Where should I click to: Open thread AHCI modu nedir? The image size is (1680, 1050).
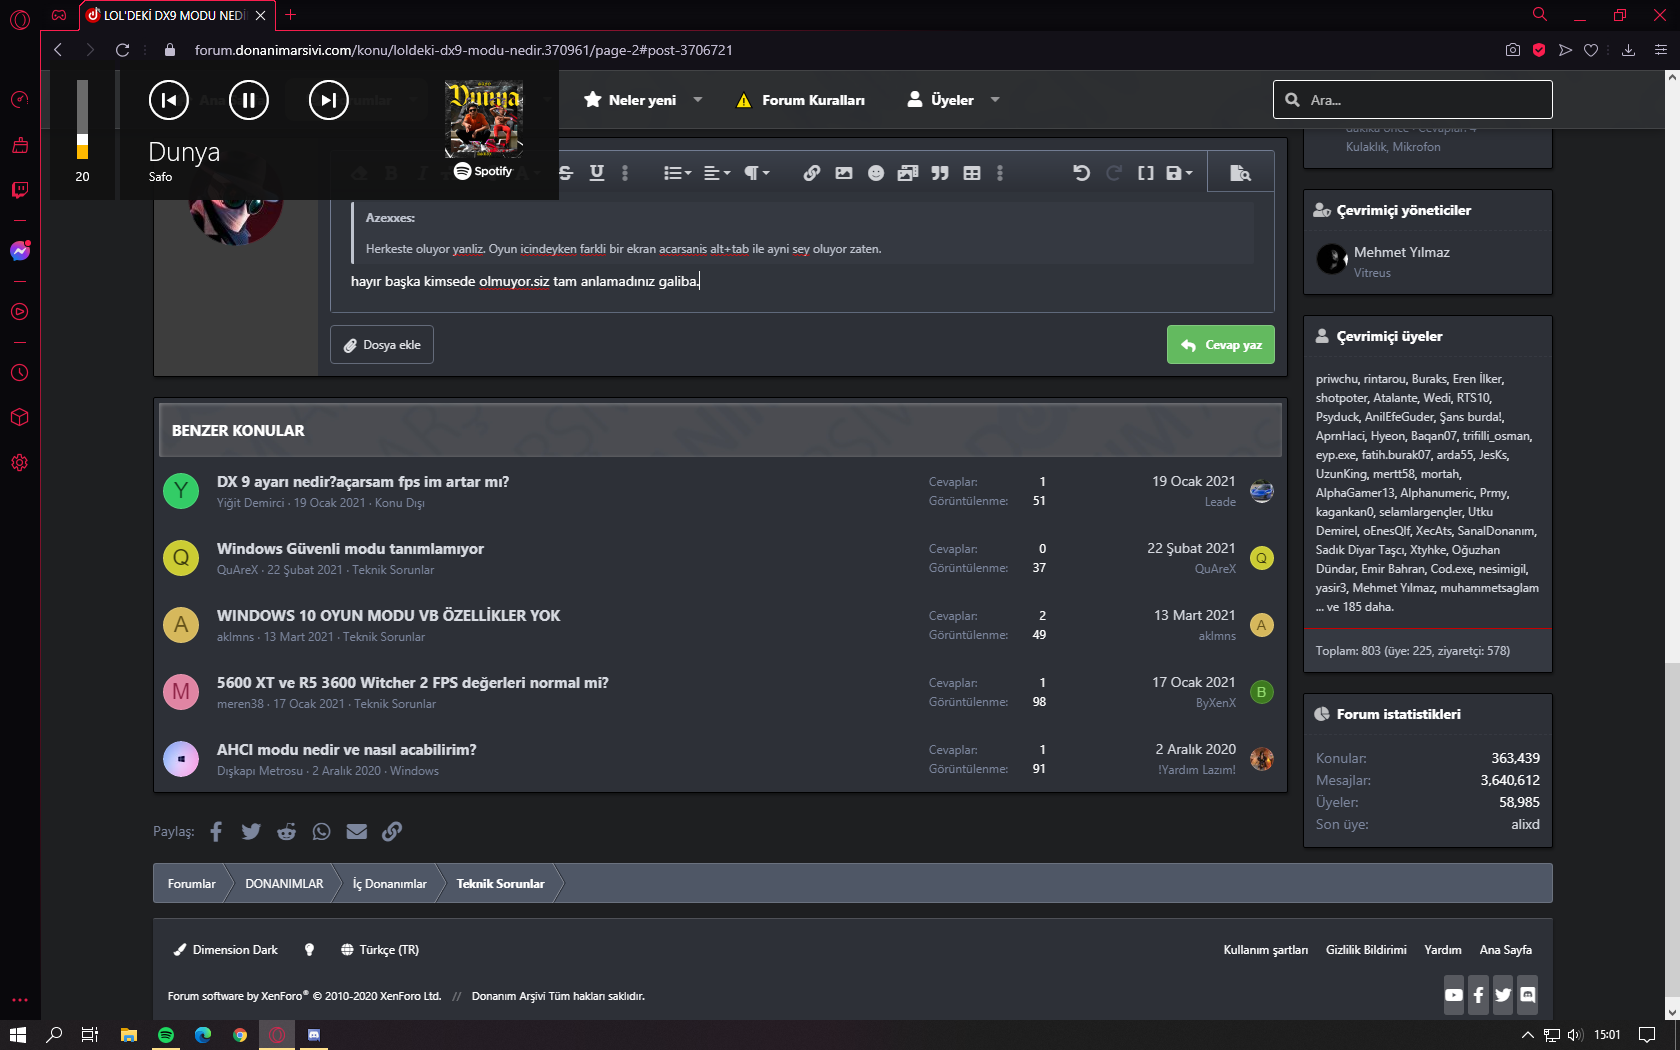click(347, 750)
